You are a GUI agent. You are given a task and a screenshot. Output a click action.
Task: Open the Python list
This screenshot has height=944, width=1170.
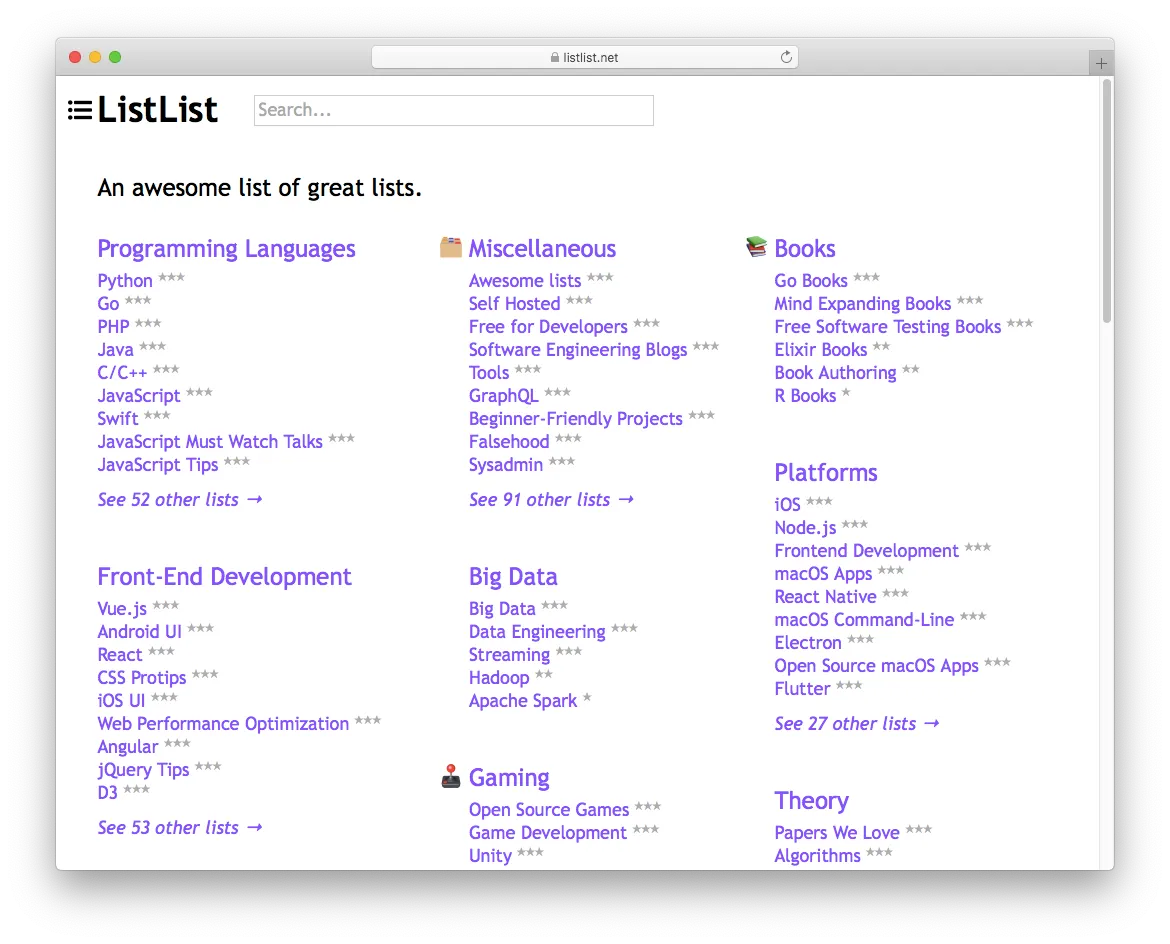[x=123, y=280]
